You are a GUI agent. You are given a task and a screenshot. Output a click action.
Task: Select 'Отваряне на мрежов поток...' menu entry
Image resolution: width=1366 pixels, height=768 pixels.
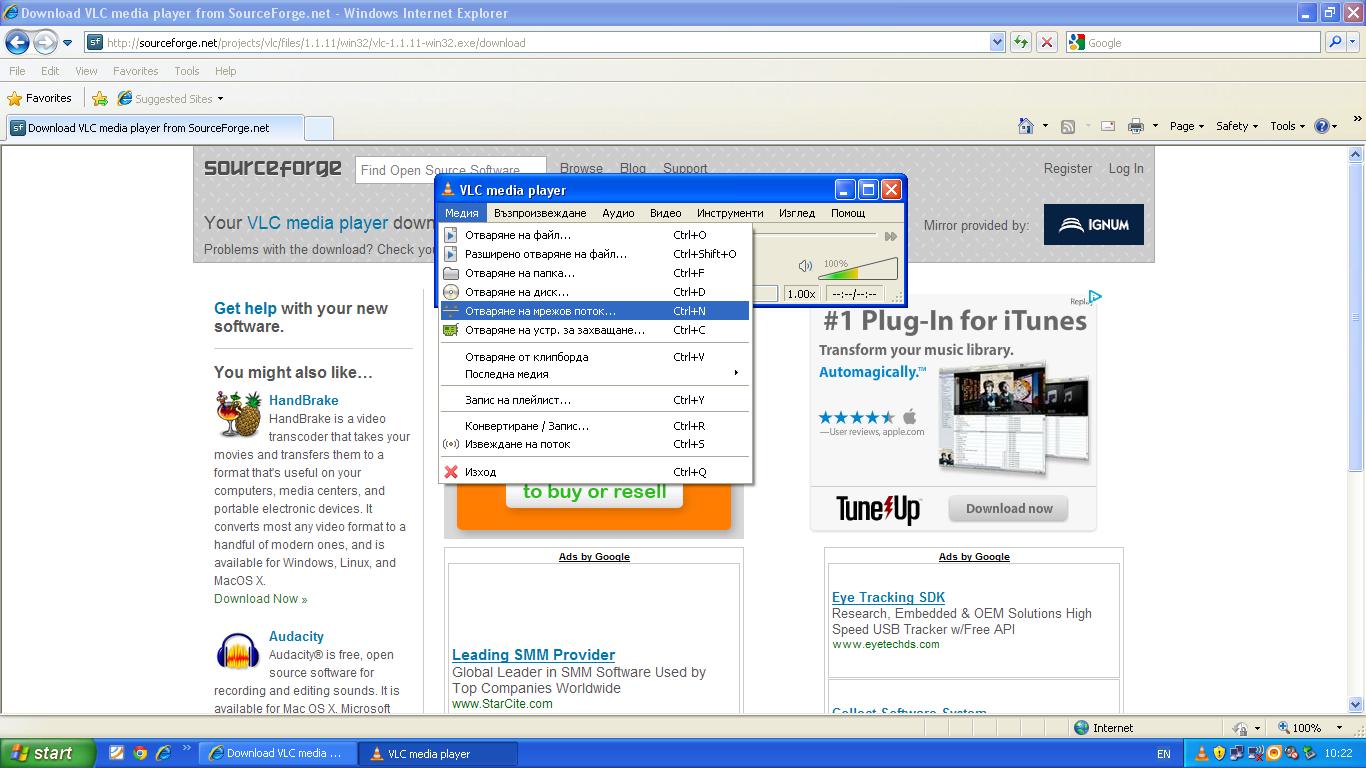(x=595, y=311)
